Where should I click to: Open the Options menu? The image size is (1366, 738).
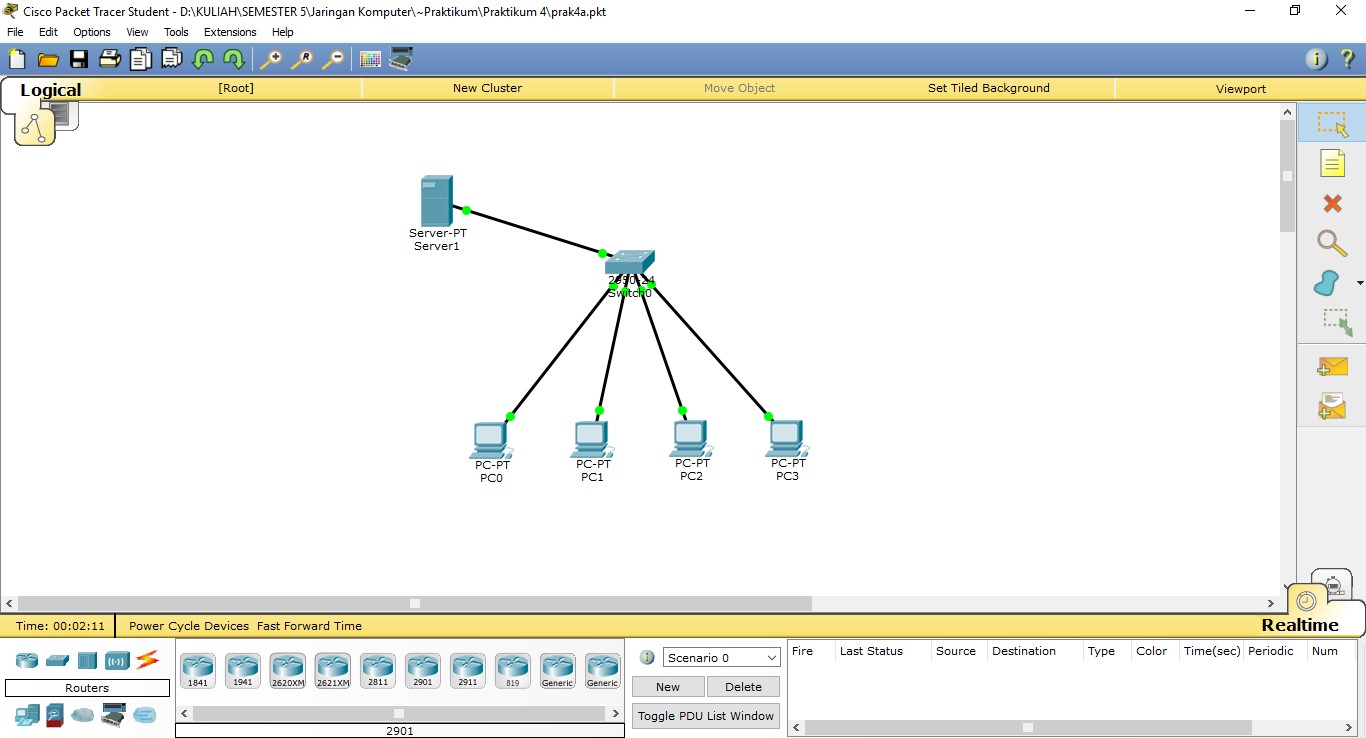[x=91, y=31]
